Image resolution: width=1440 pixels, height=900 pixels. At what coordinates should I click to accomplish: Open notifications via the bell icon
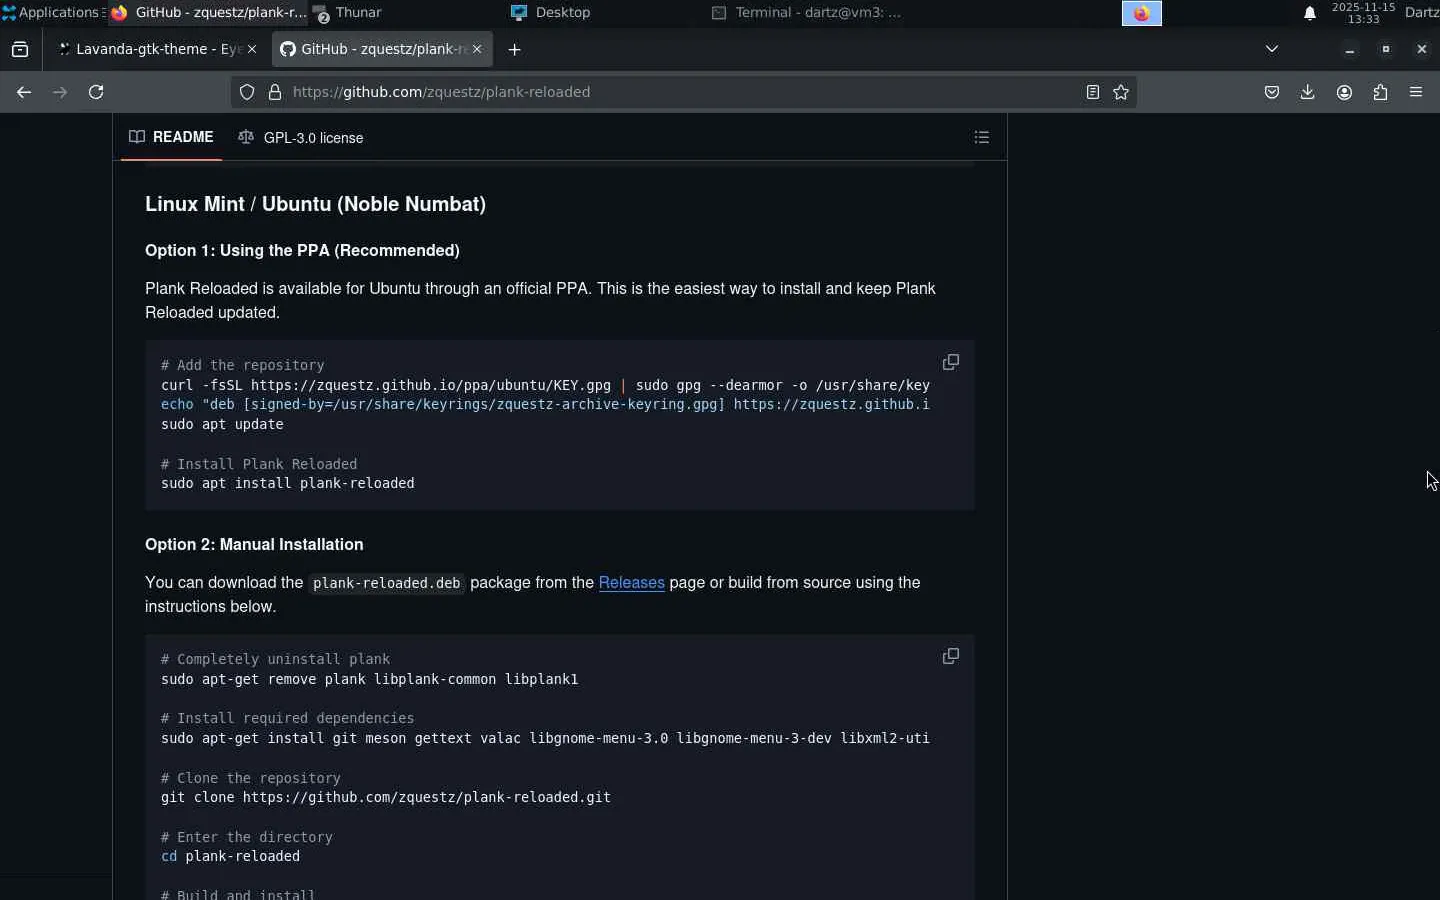click(1310, 13)
